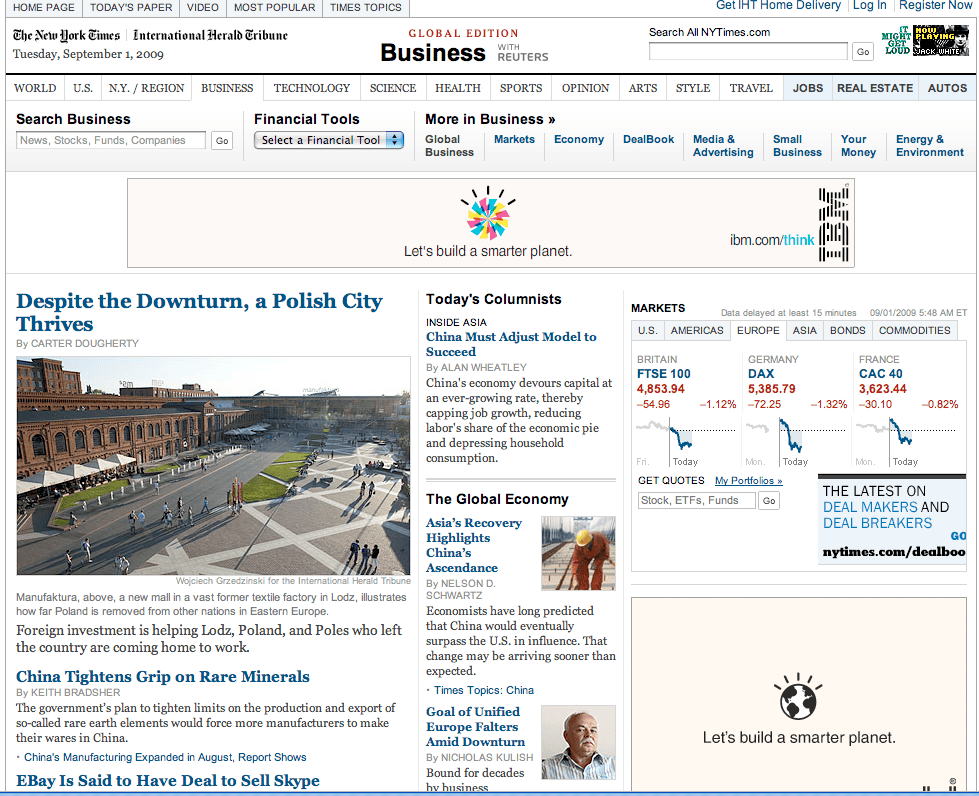Focus the Stock, ETFs, Funds quote field
The image size is (979, 796).
click(x=697, y=501)
